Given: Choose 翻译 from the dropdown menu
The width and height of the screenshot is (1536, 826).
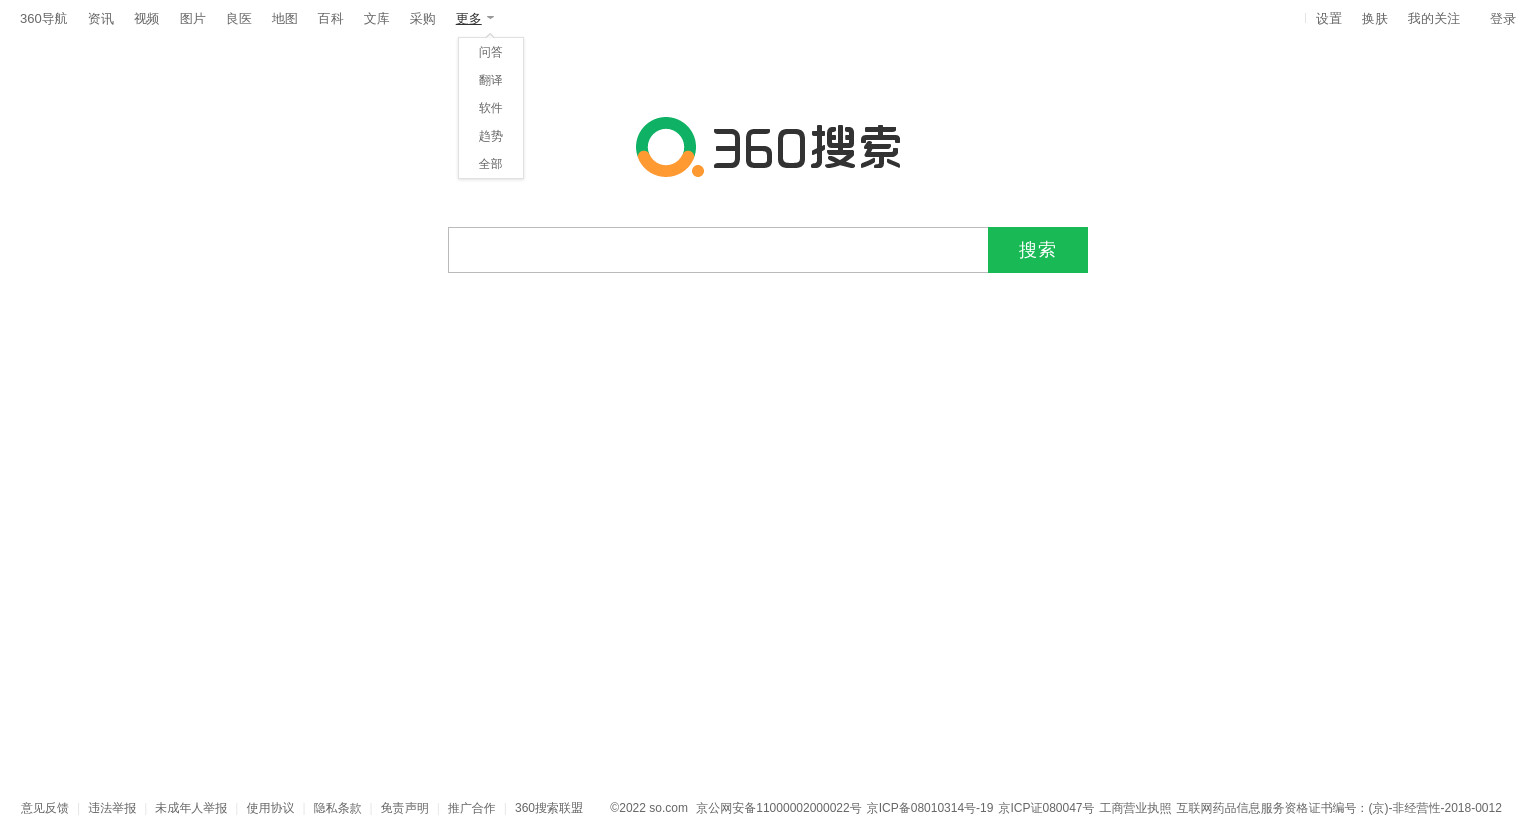Looking at the screenshot, I should [491, 80].
